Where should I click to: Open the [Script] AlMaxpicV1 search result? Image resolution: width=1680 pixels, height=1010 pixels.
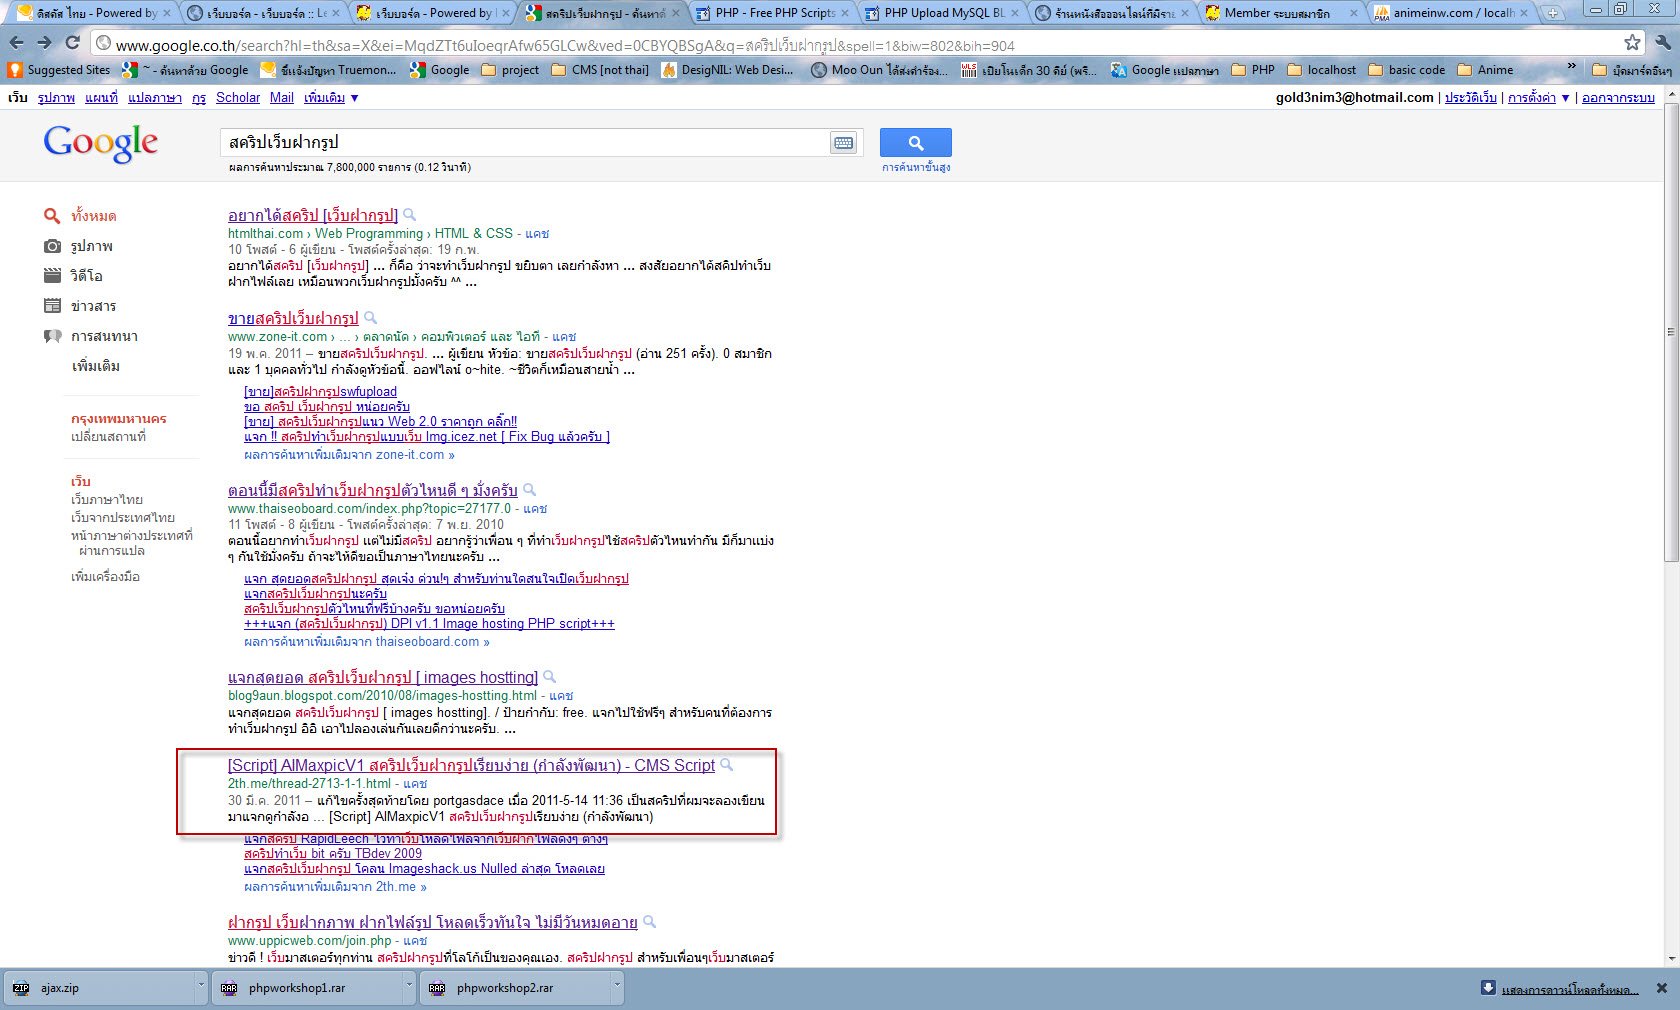[x=471, y=765]
